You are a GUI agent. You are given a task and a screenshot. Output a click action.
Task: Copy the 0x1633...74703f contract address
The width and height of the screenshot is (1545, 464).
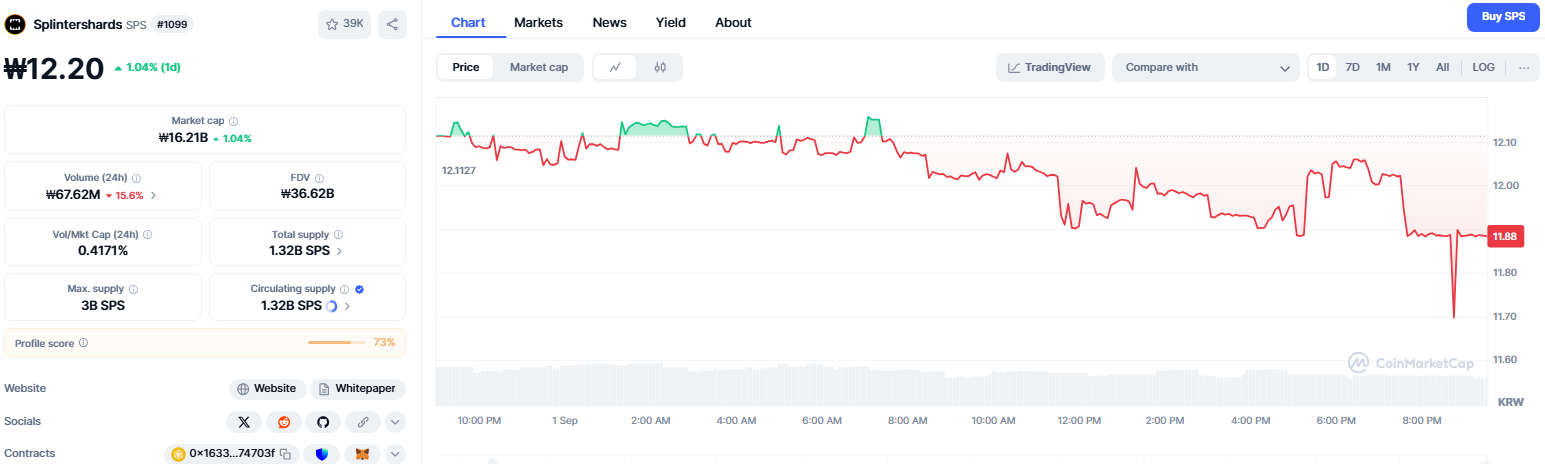285,454
